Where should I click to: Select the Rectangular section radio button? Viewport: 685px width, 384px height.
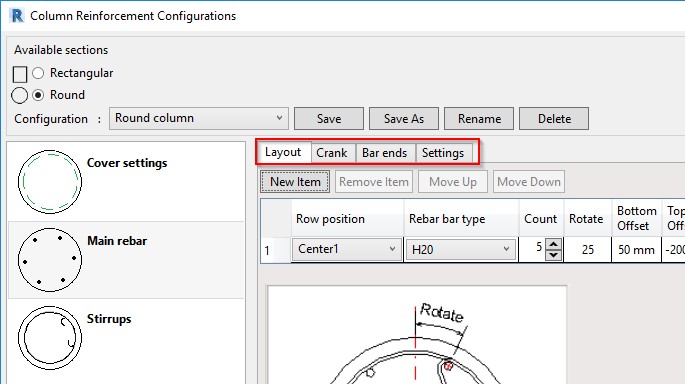coord(38,73)
